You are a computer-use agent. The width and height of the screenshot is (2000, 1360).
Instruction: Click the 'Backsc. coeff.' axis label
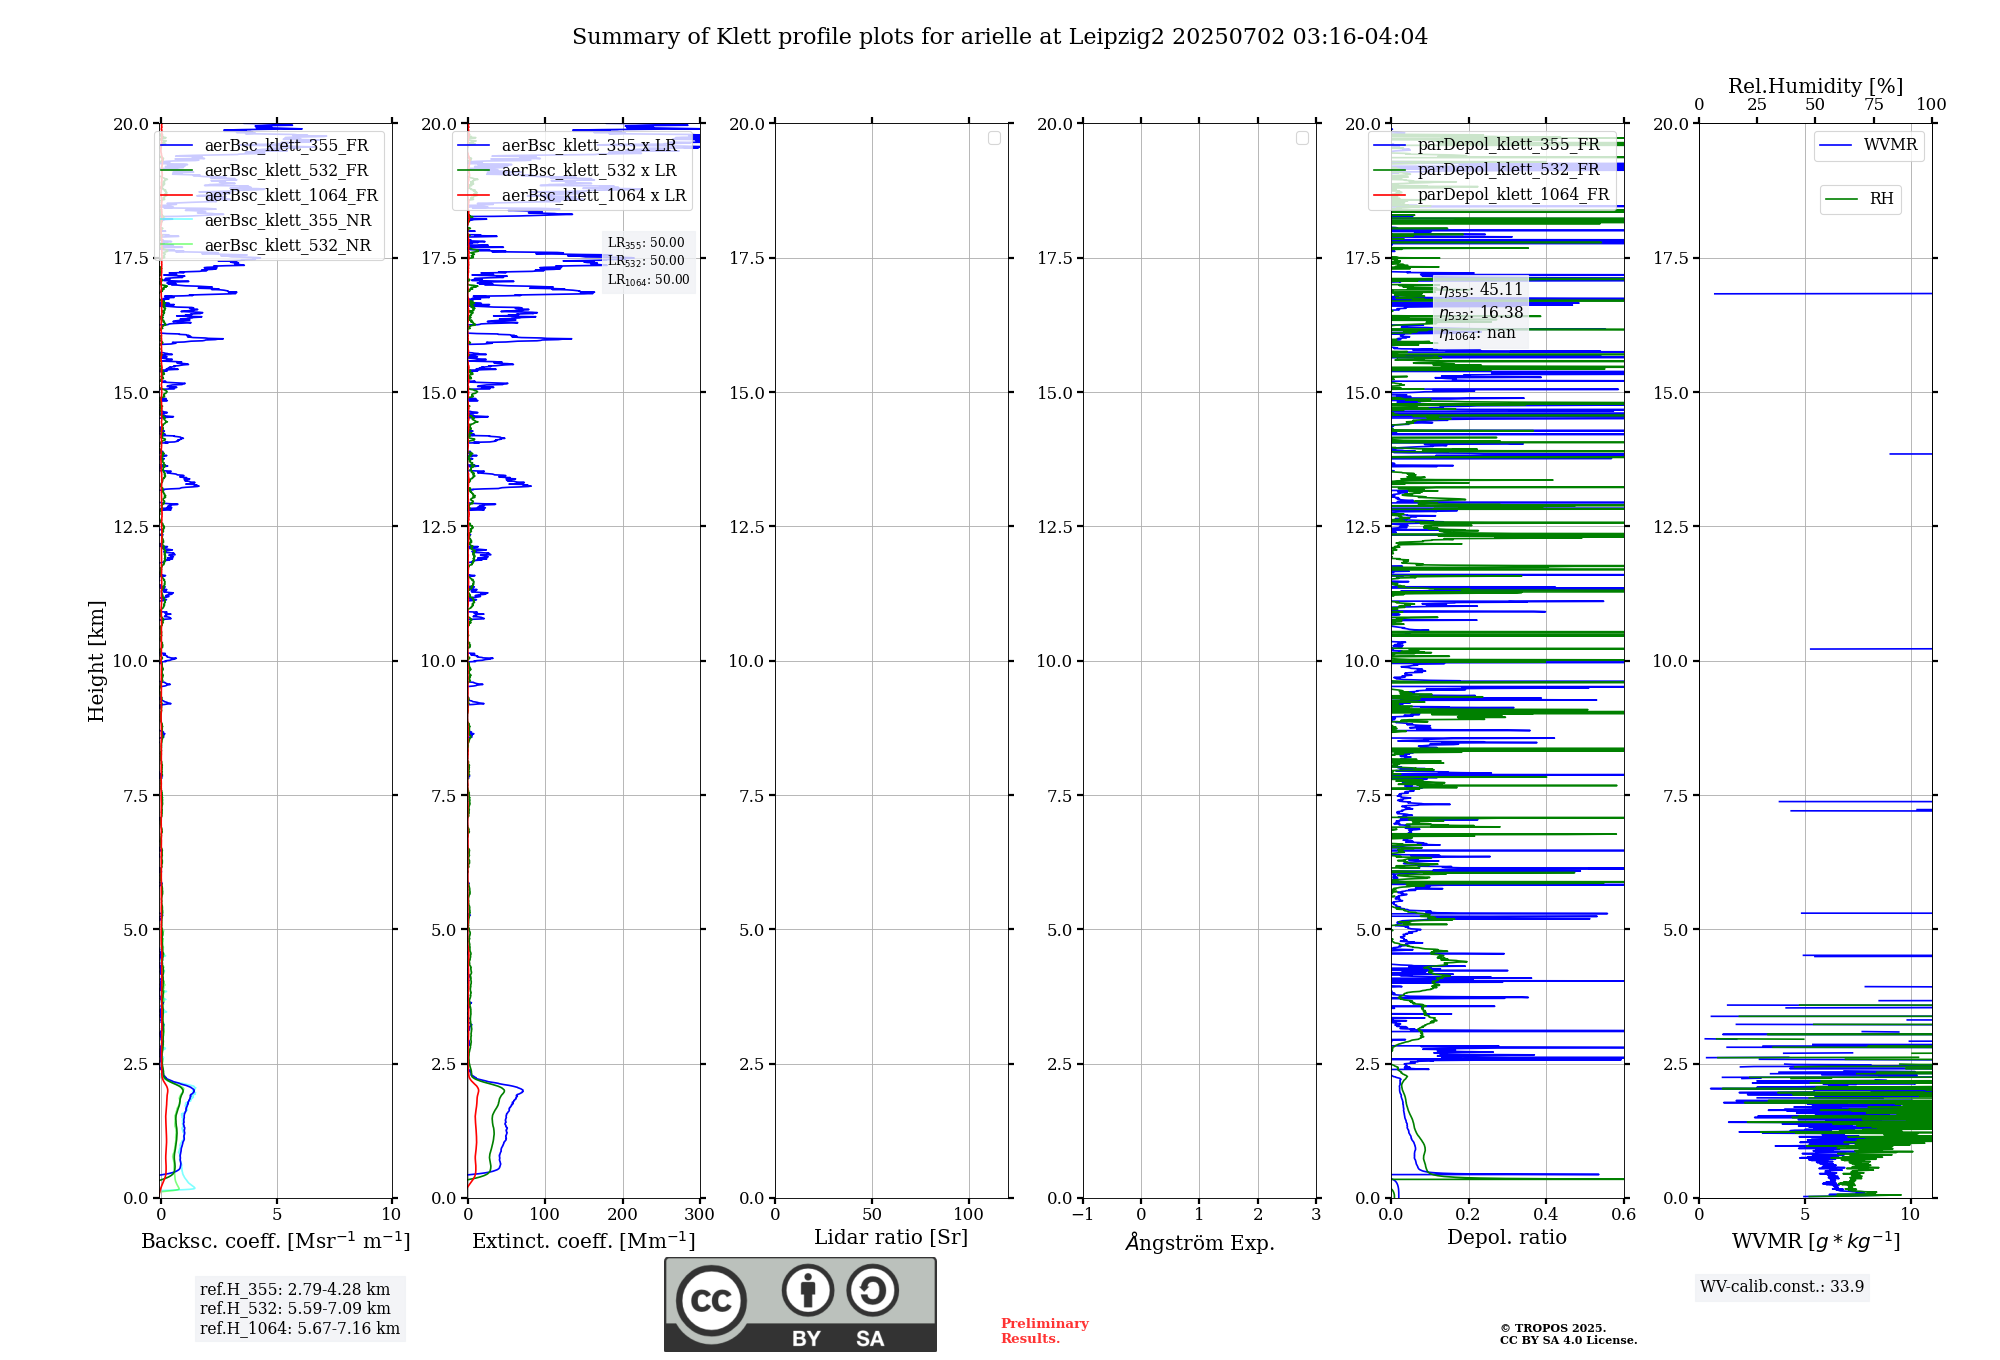[x=276, y=1241]
